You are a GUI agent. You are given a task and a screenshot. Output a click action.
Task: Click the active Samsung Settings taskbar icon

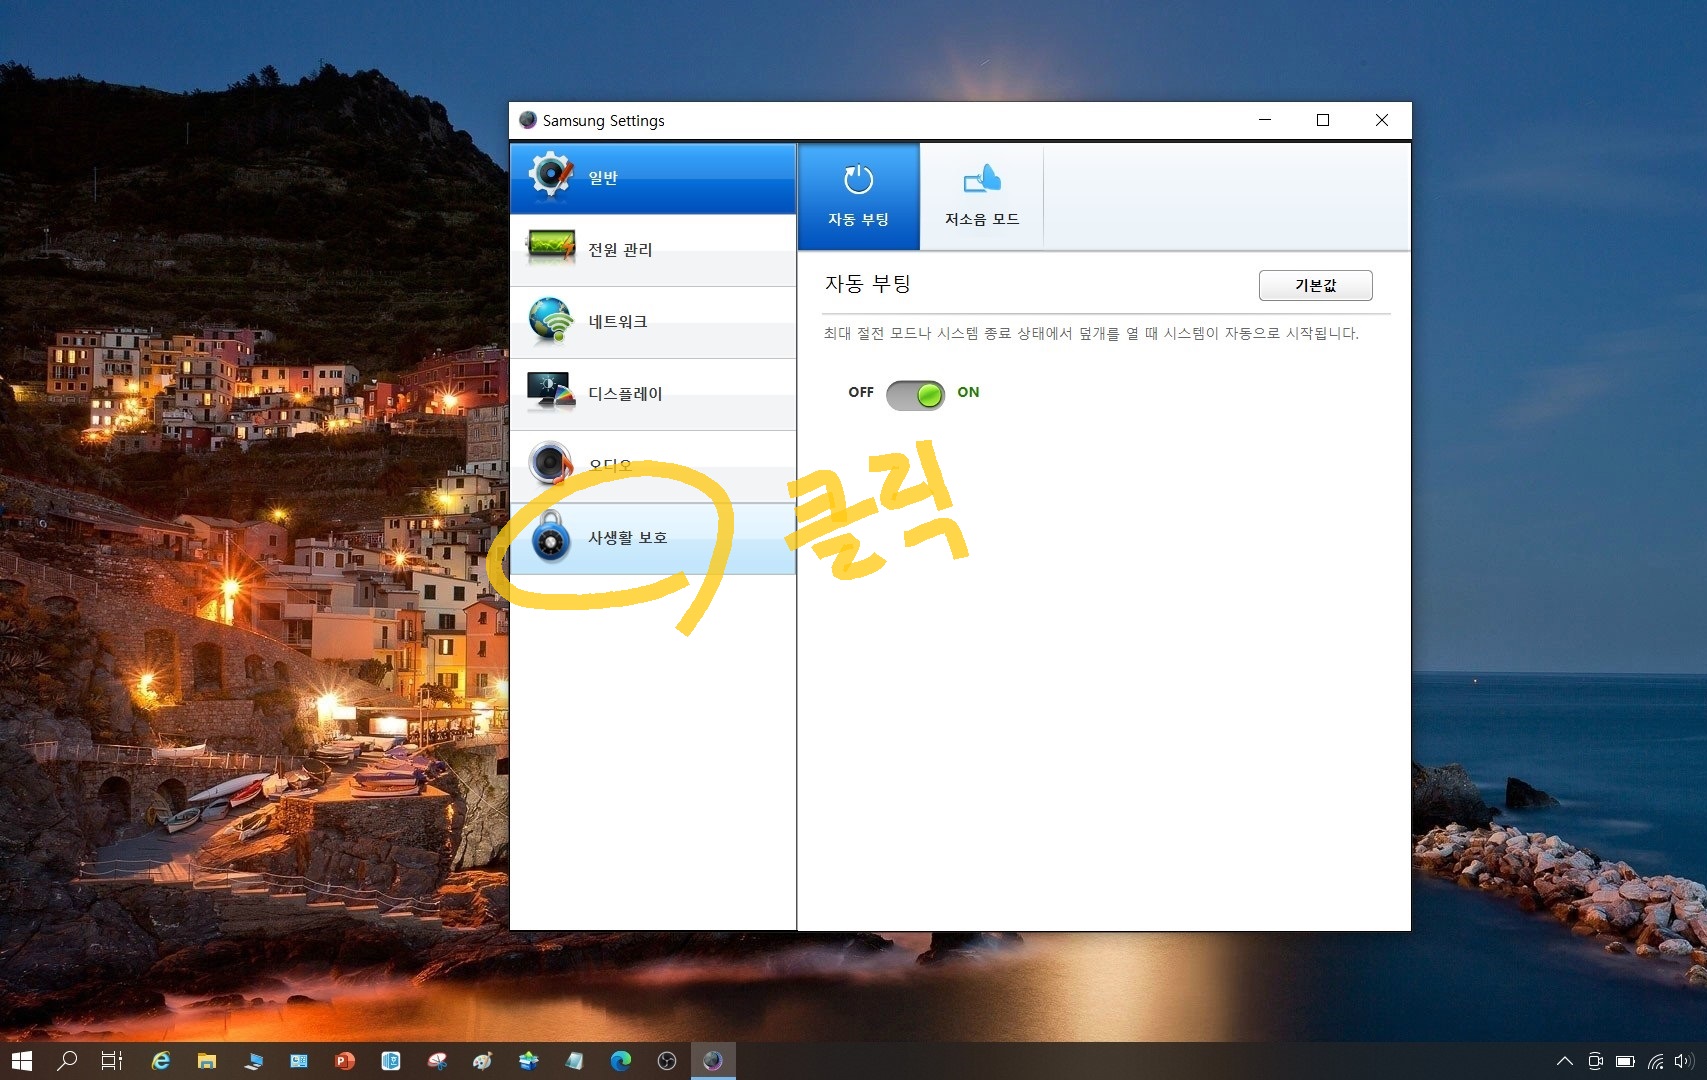point(713,1061)
